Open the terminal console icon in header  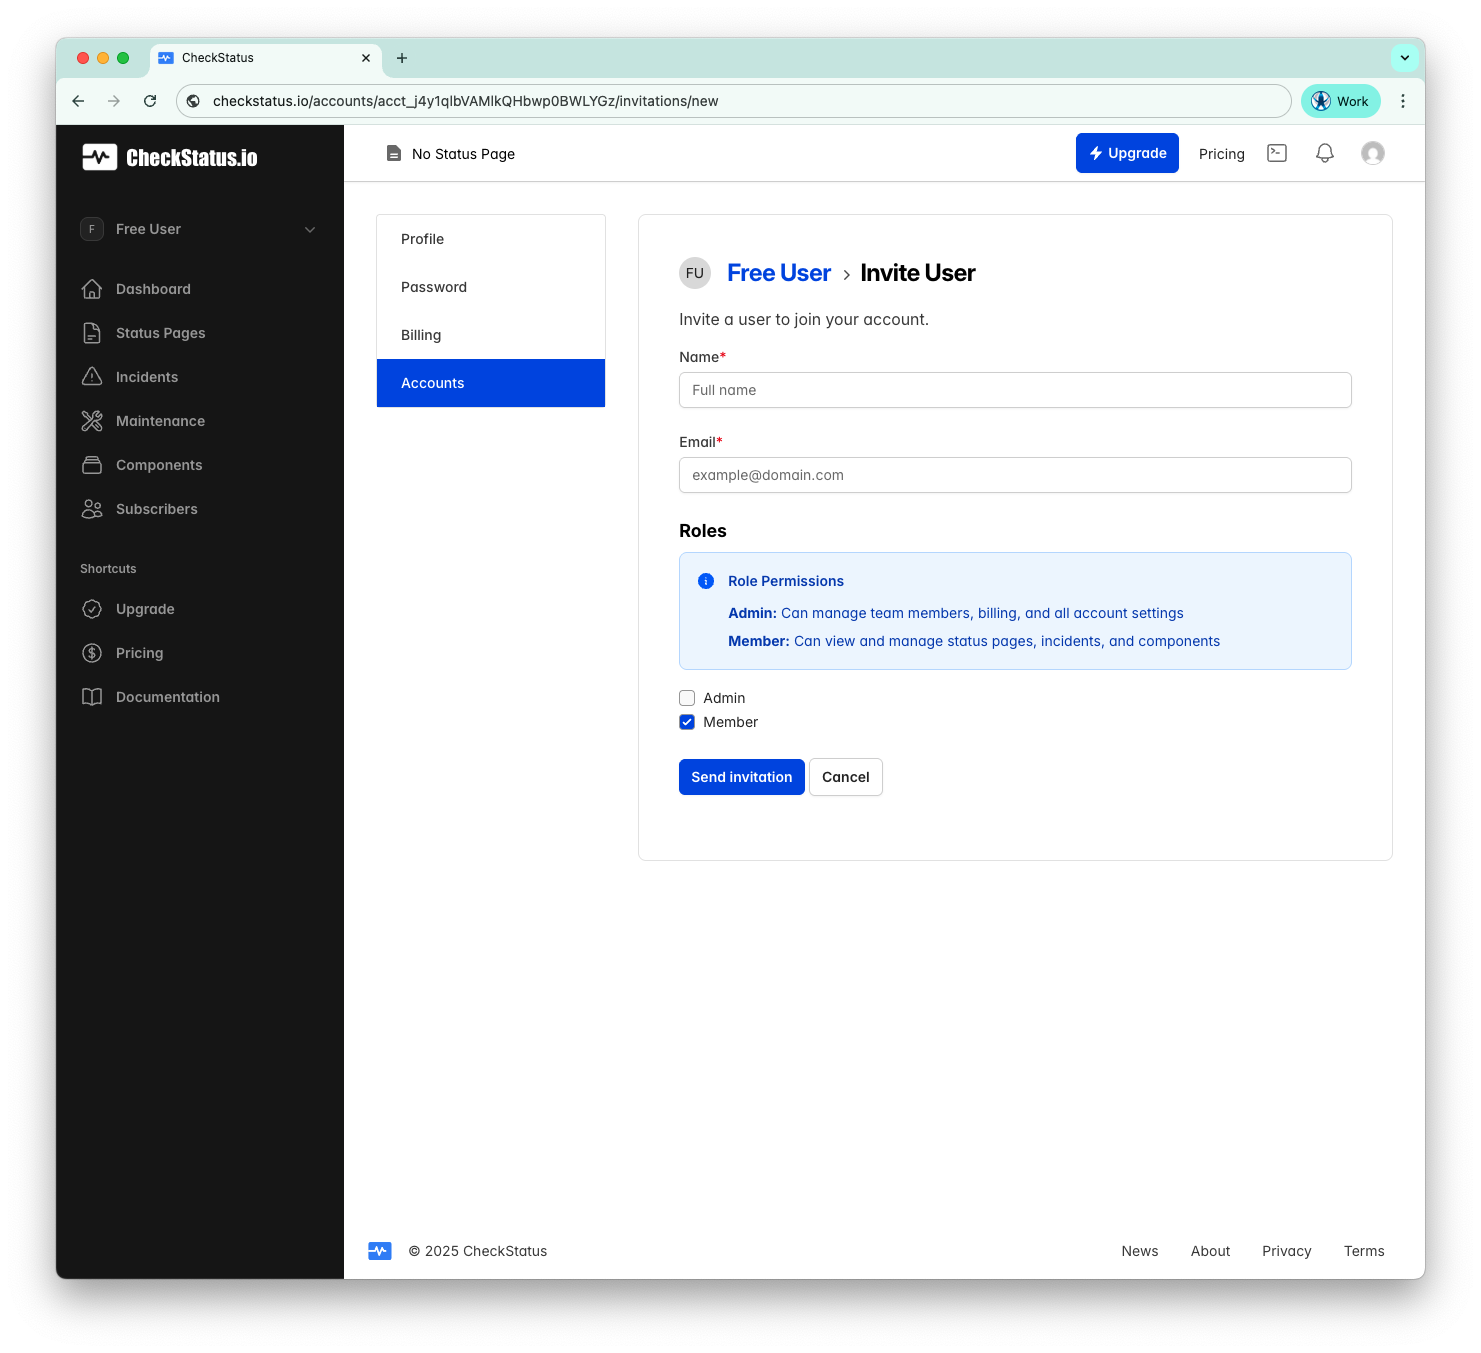pyautogui.click(x=1277, y=153)
